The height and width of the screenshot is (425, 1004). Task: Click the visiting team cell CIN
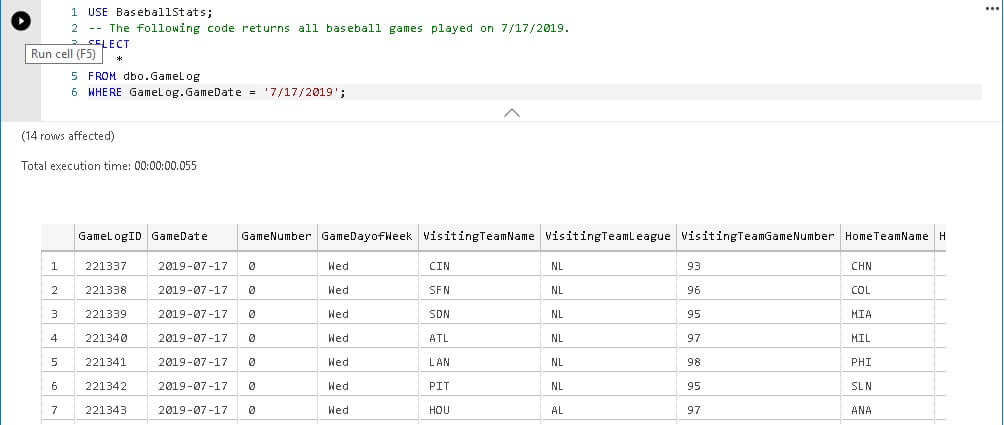pos(438,266)
